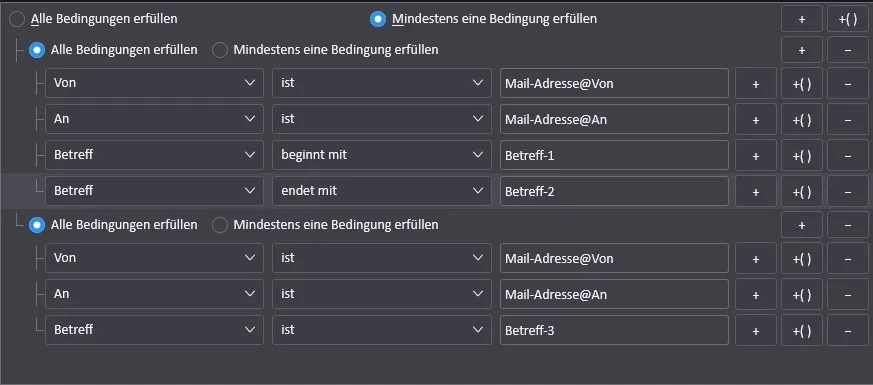The image size is (873, 385).
Task: Add a nested group after the Betreff-3 row
Action: [802, 330]
